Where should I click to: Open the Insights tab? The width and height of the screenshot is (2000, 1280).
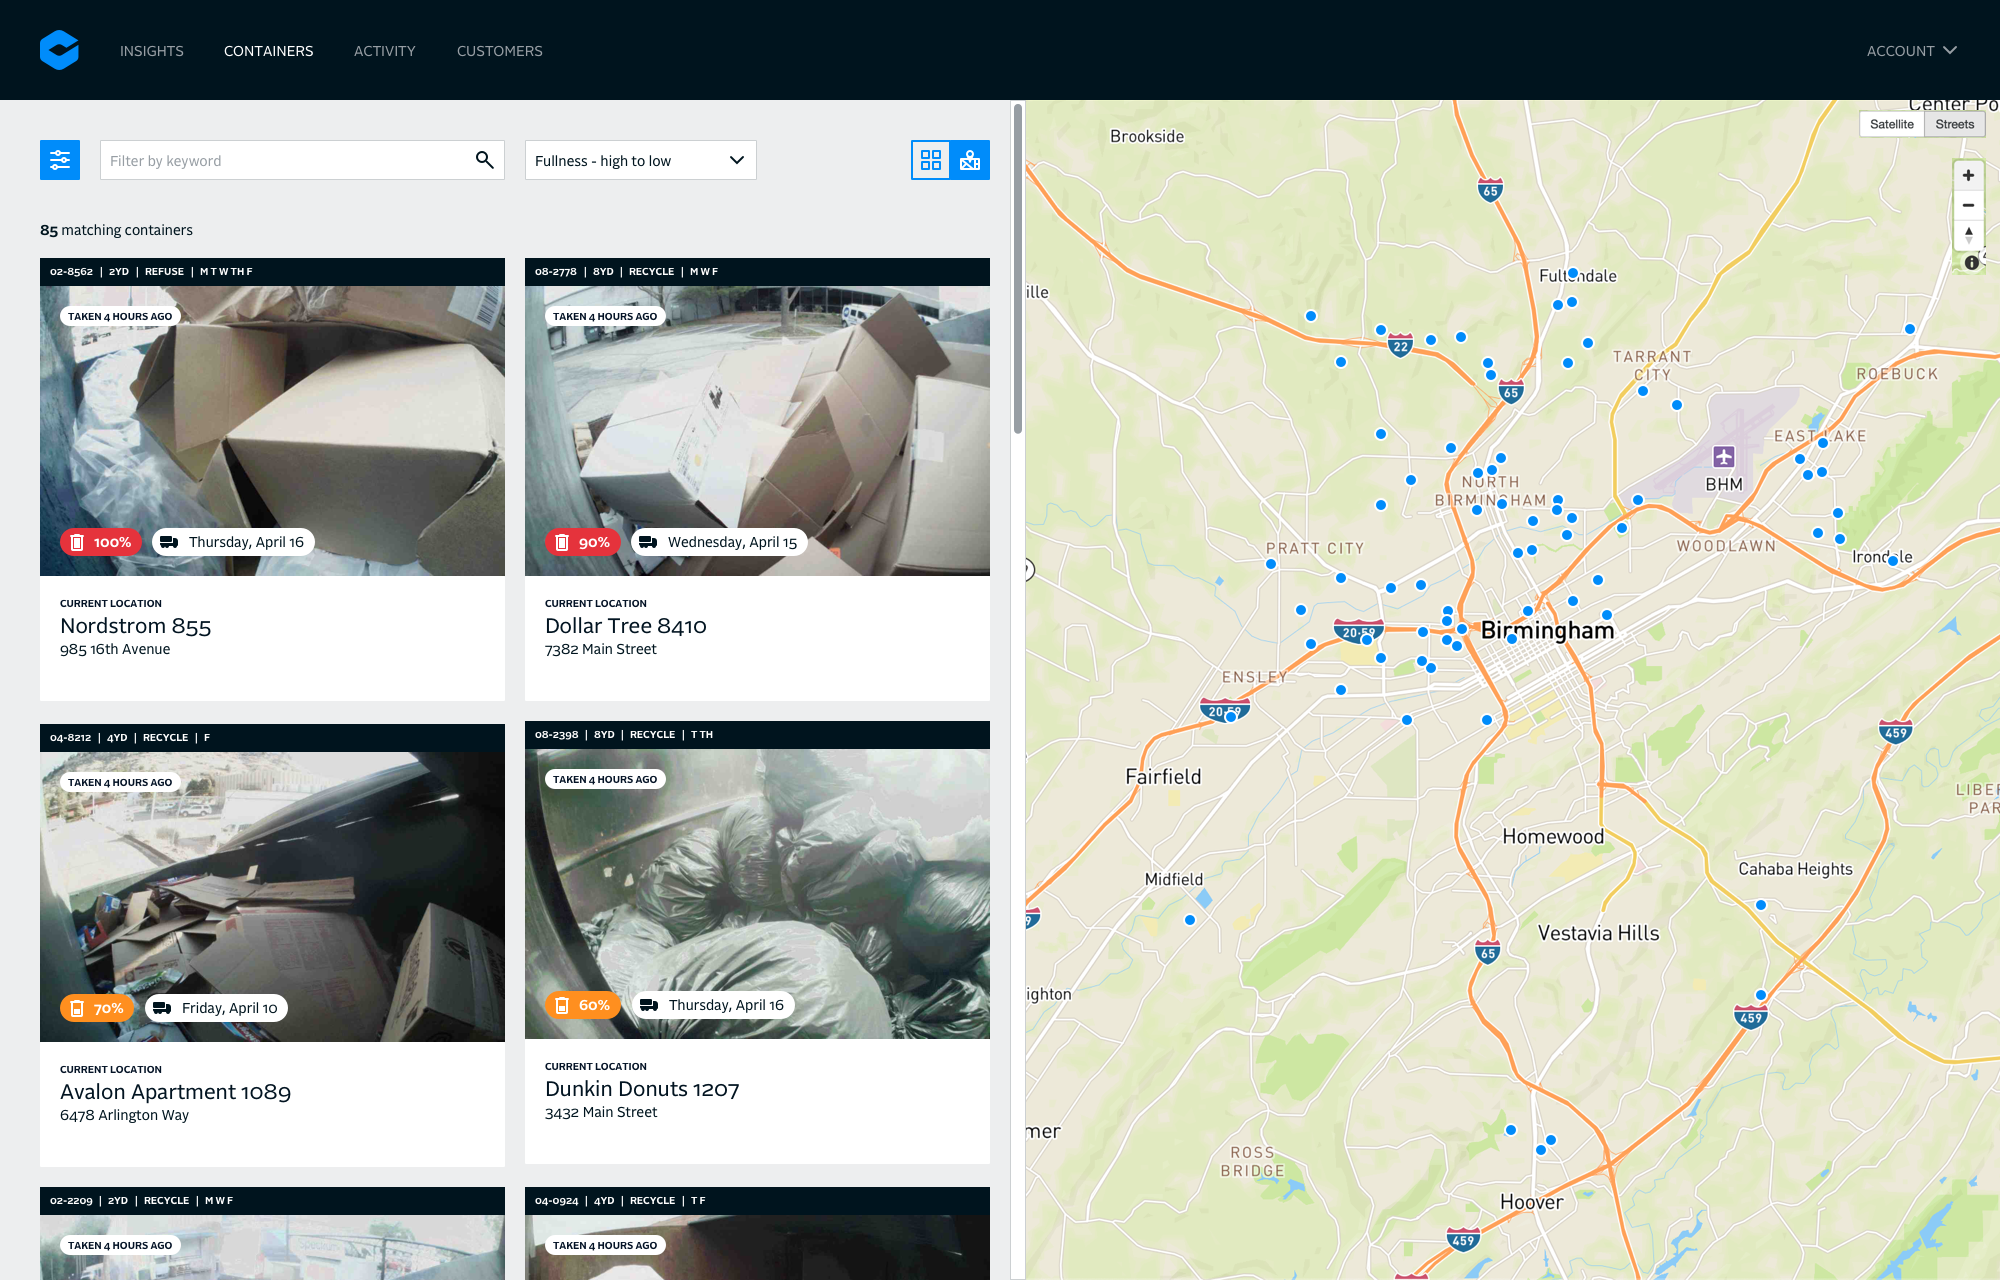point(152,51)
